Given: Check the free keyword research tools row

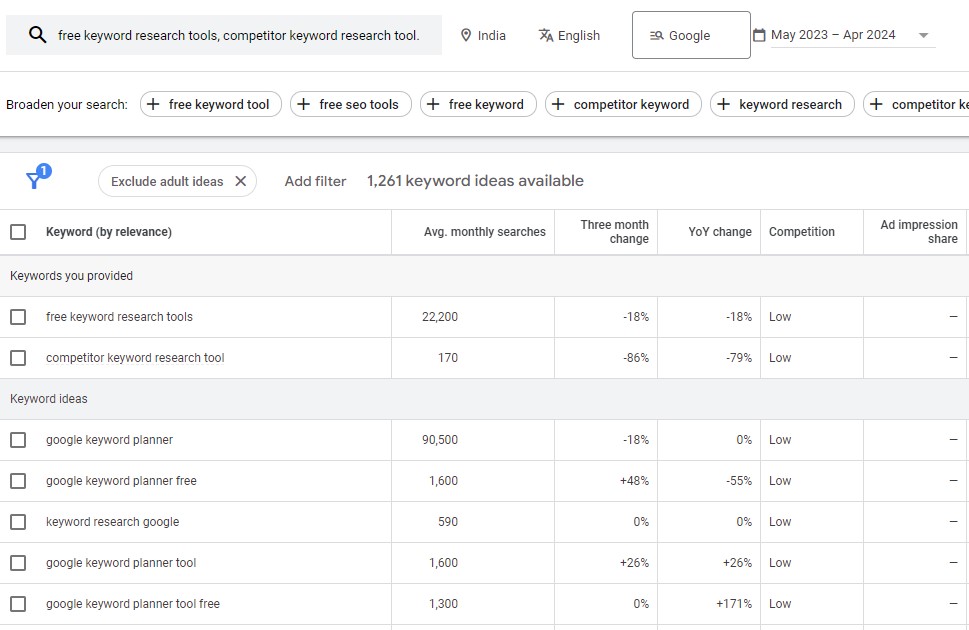Looking at the screenshot, I should tap(19, 317).
